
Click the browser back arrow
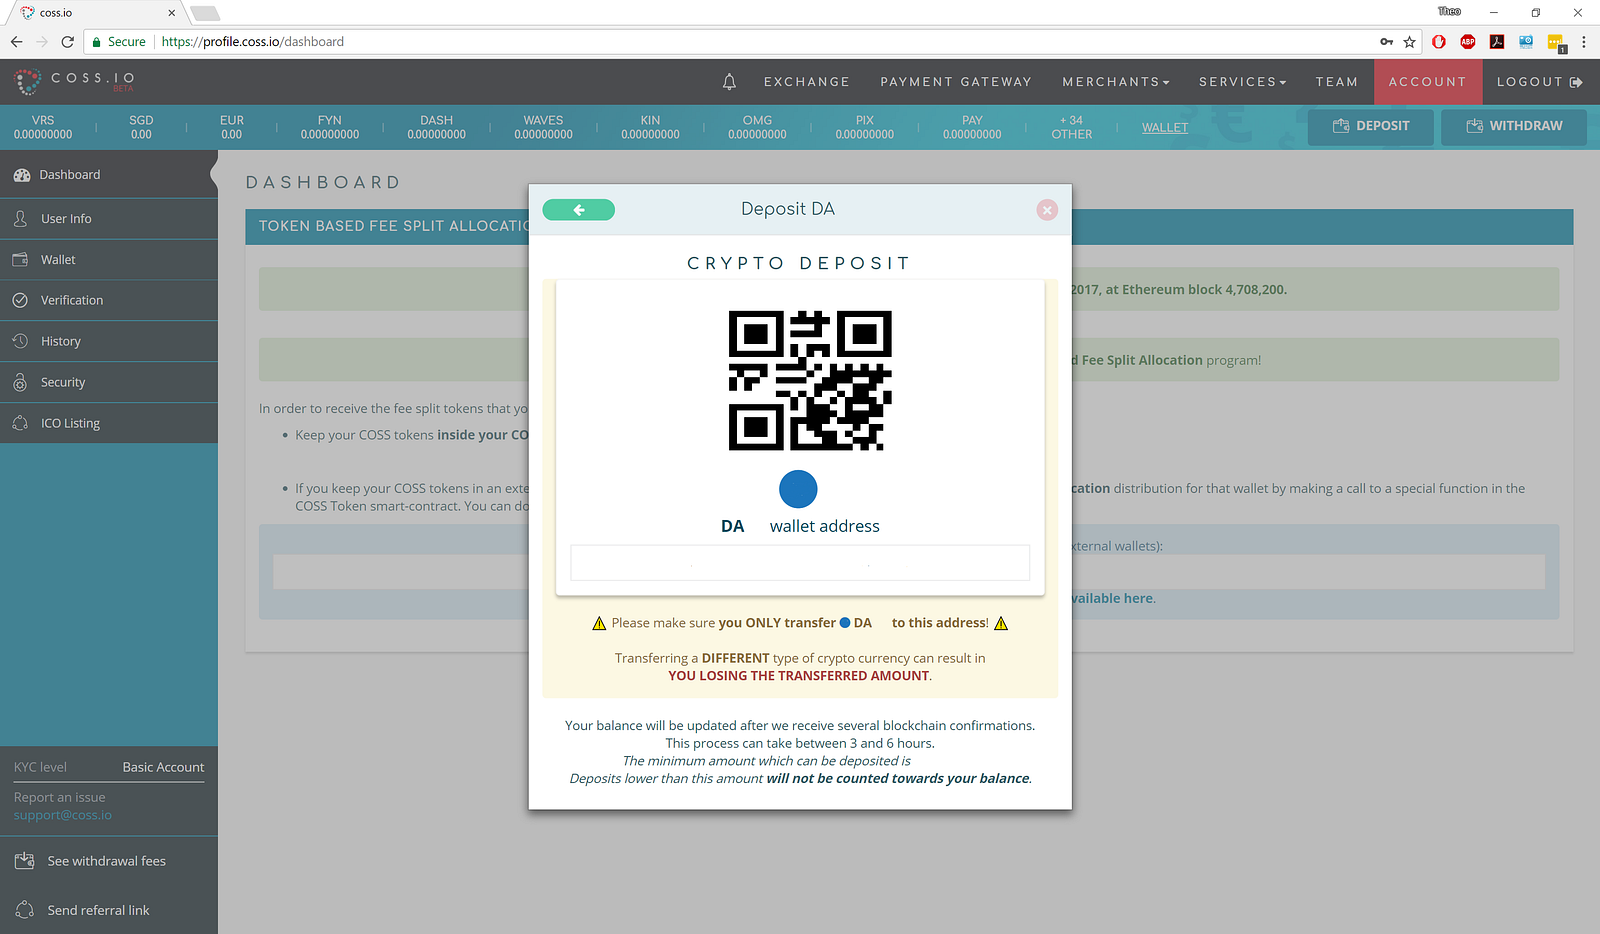(x=16, y=42)
